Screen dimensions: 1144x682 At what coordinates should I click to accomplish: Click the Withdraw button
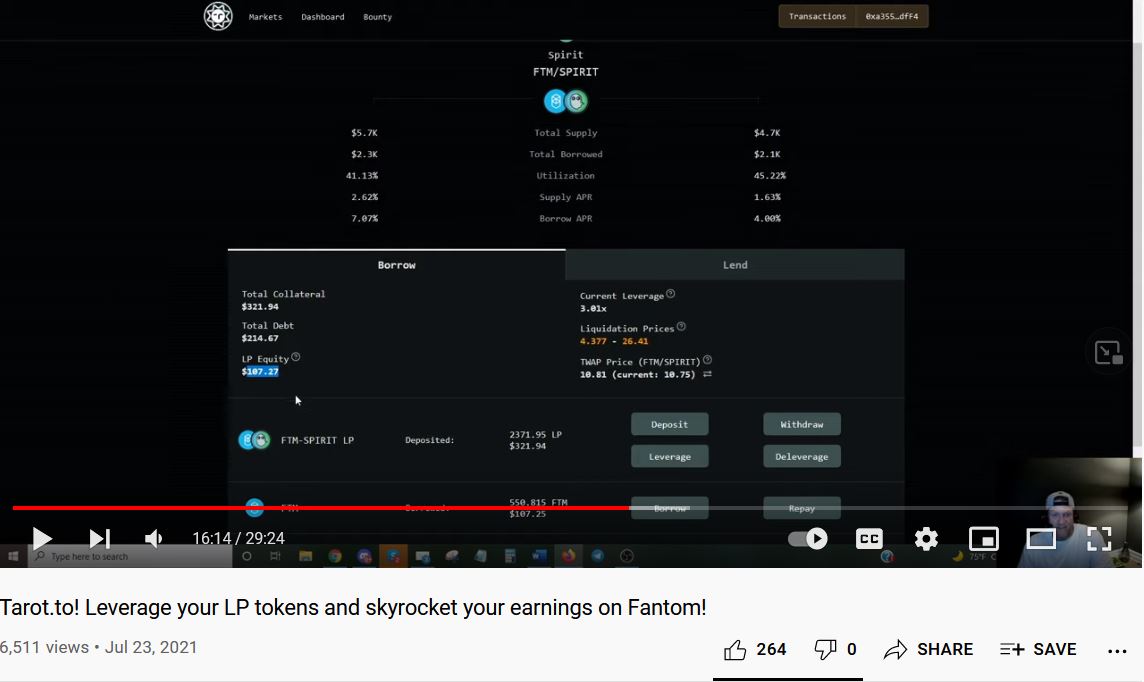(801, 424)
